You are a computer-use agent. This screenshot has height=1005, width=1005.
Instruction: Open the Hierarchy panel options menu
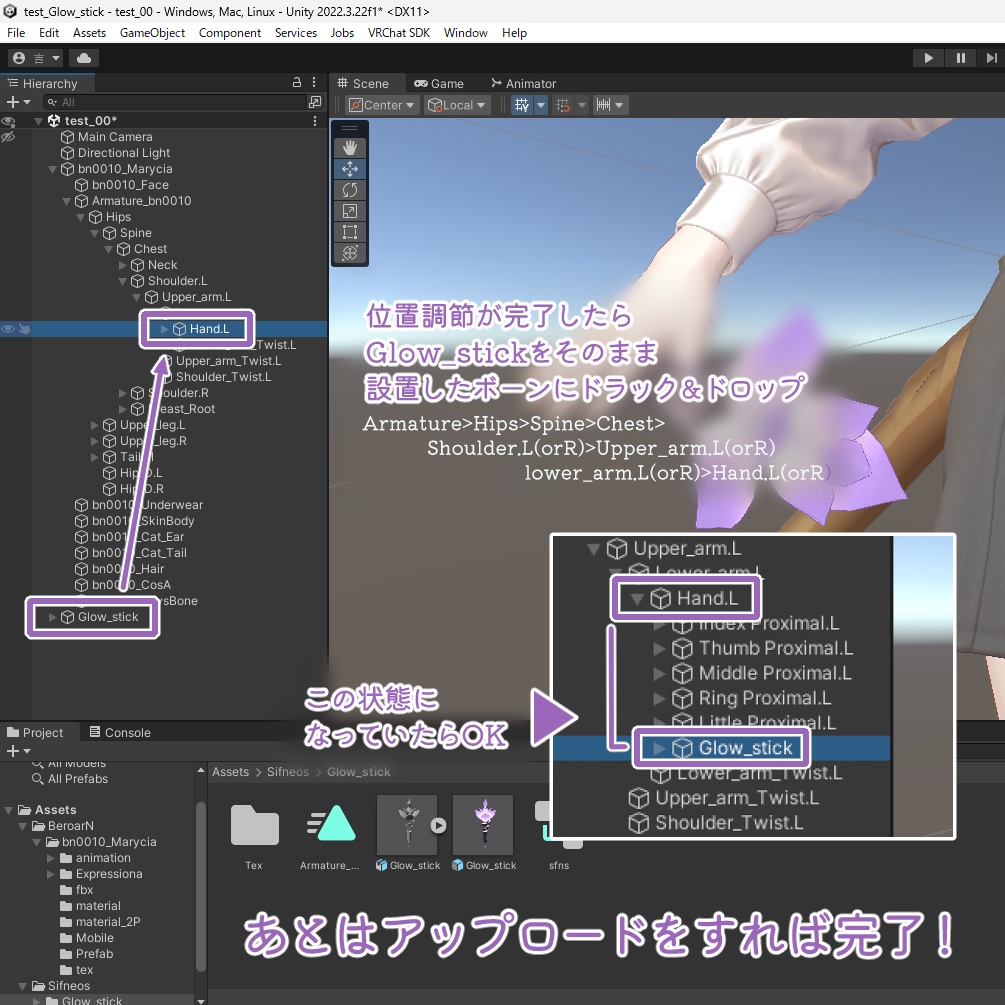coord(313,82)
